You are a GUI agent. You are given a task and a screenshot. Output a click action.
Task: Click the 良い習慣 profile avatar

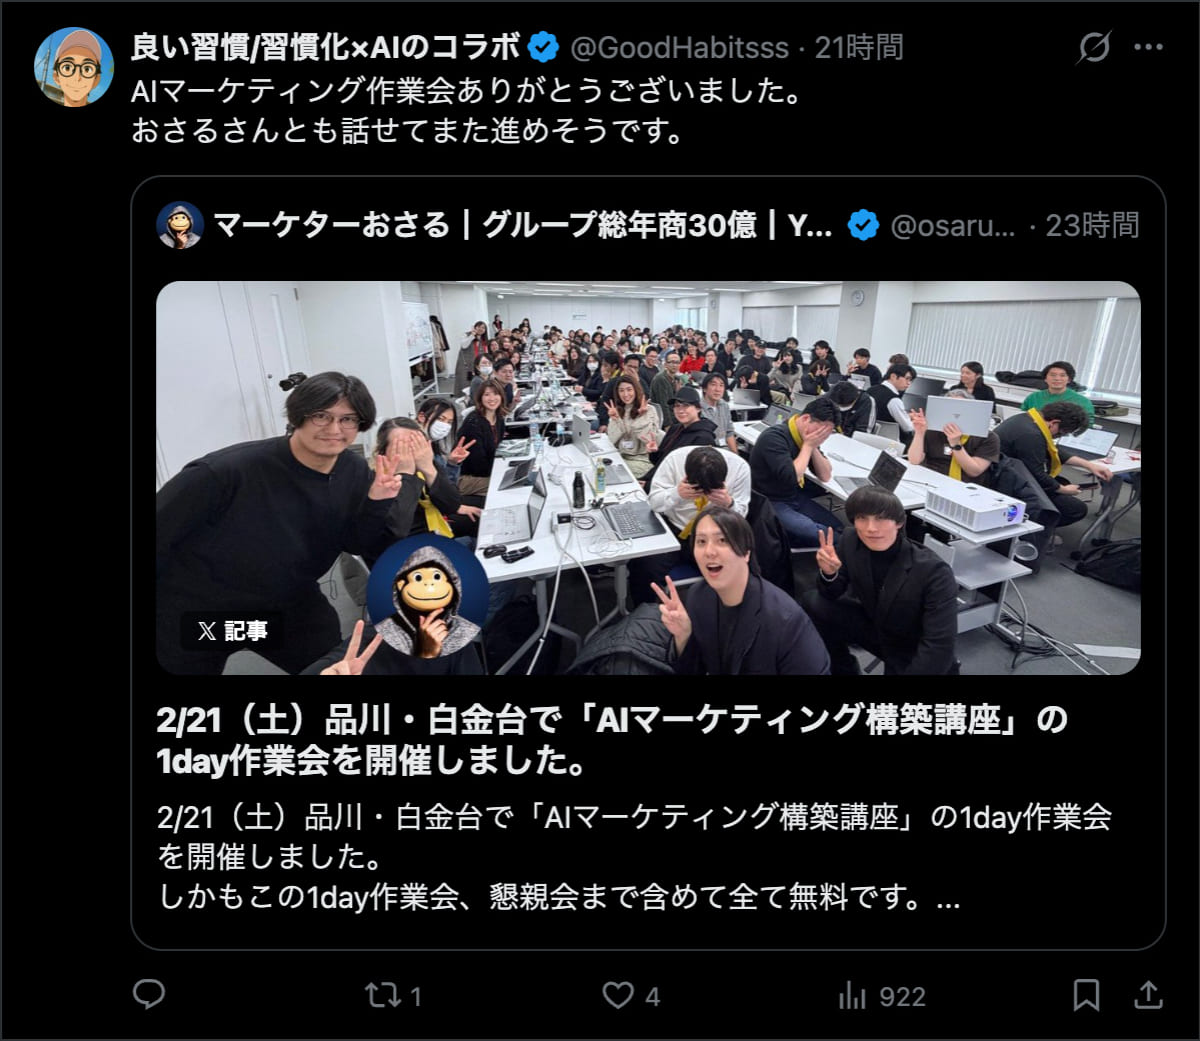[x=74, y=67]
